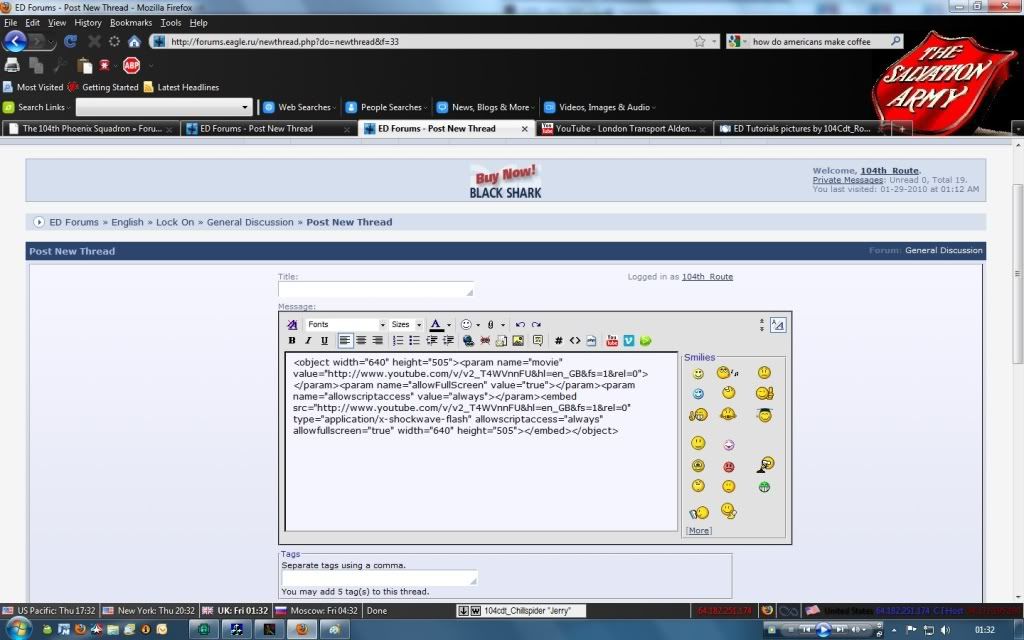Click the insert link globe icon

[468, 341]
